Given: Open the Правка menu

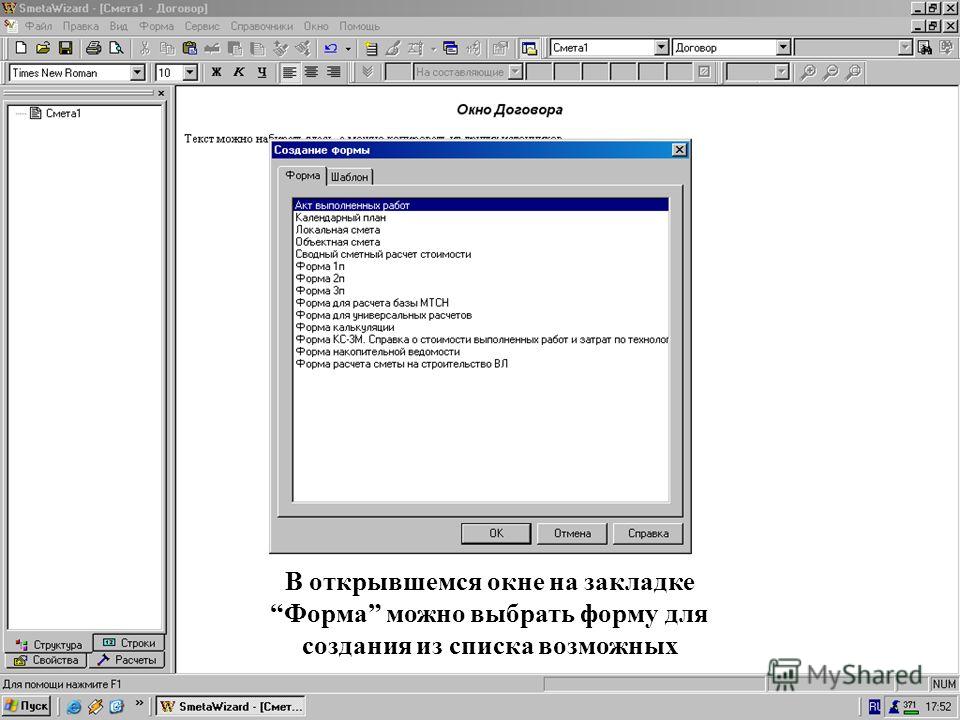Looking at the screenshot, I should [x=81, y=26].
